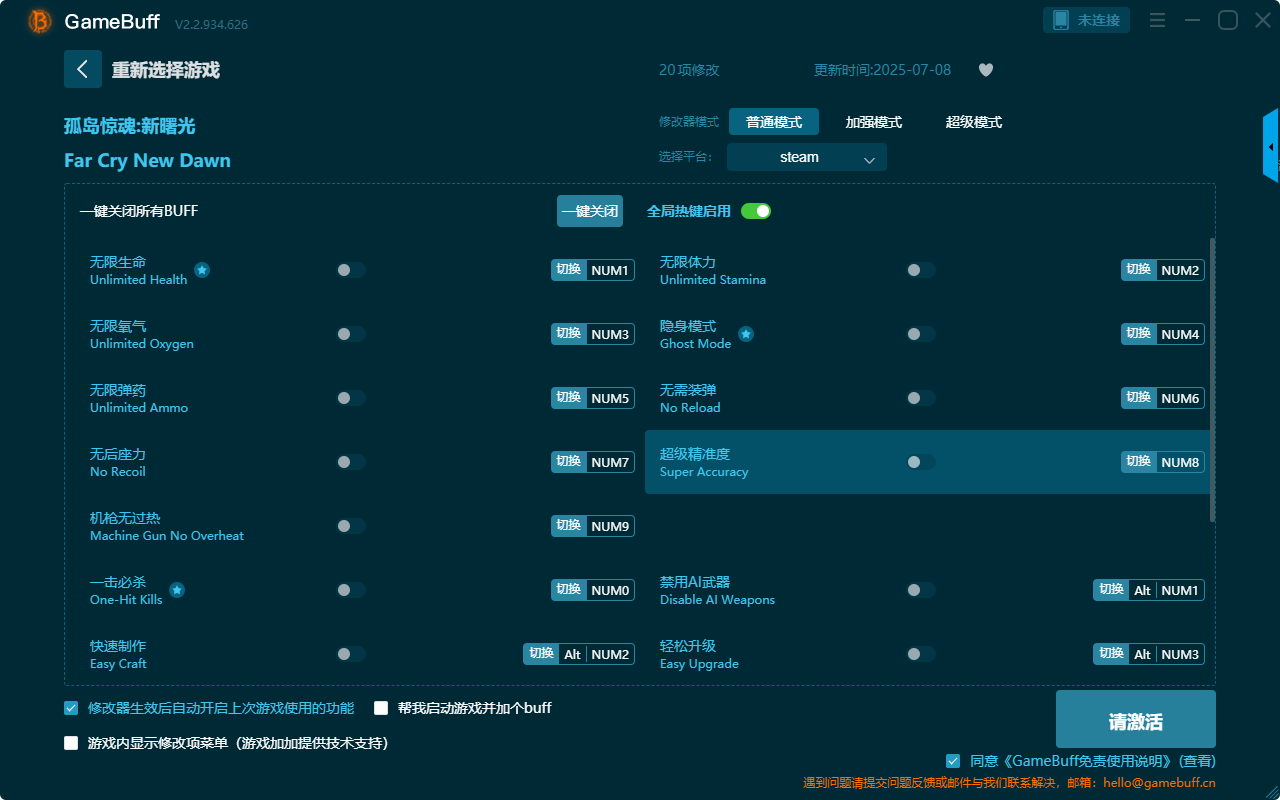Click the vertical scrollbar of the cheat list
Image resolution: width=1280 pixels, height=800 pixels.
[1212, 380]
